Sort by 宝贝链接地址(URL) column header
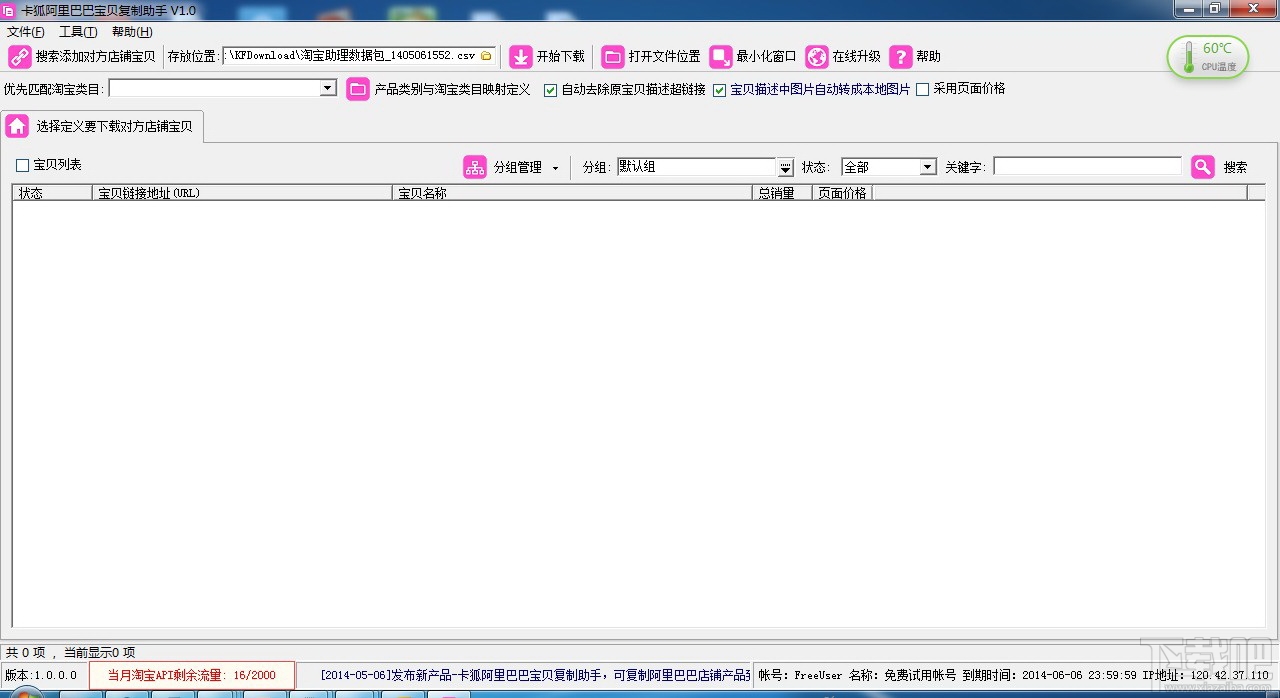Viewport: 1280px width, 698px height. pyautogui.click(x=243, y=193)
